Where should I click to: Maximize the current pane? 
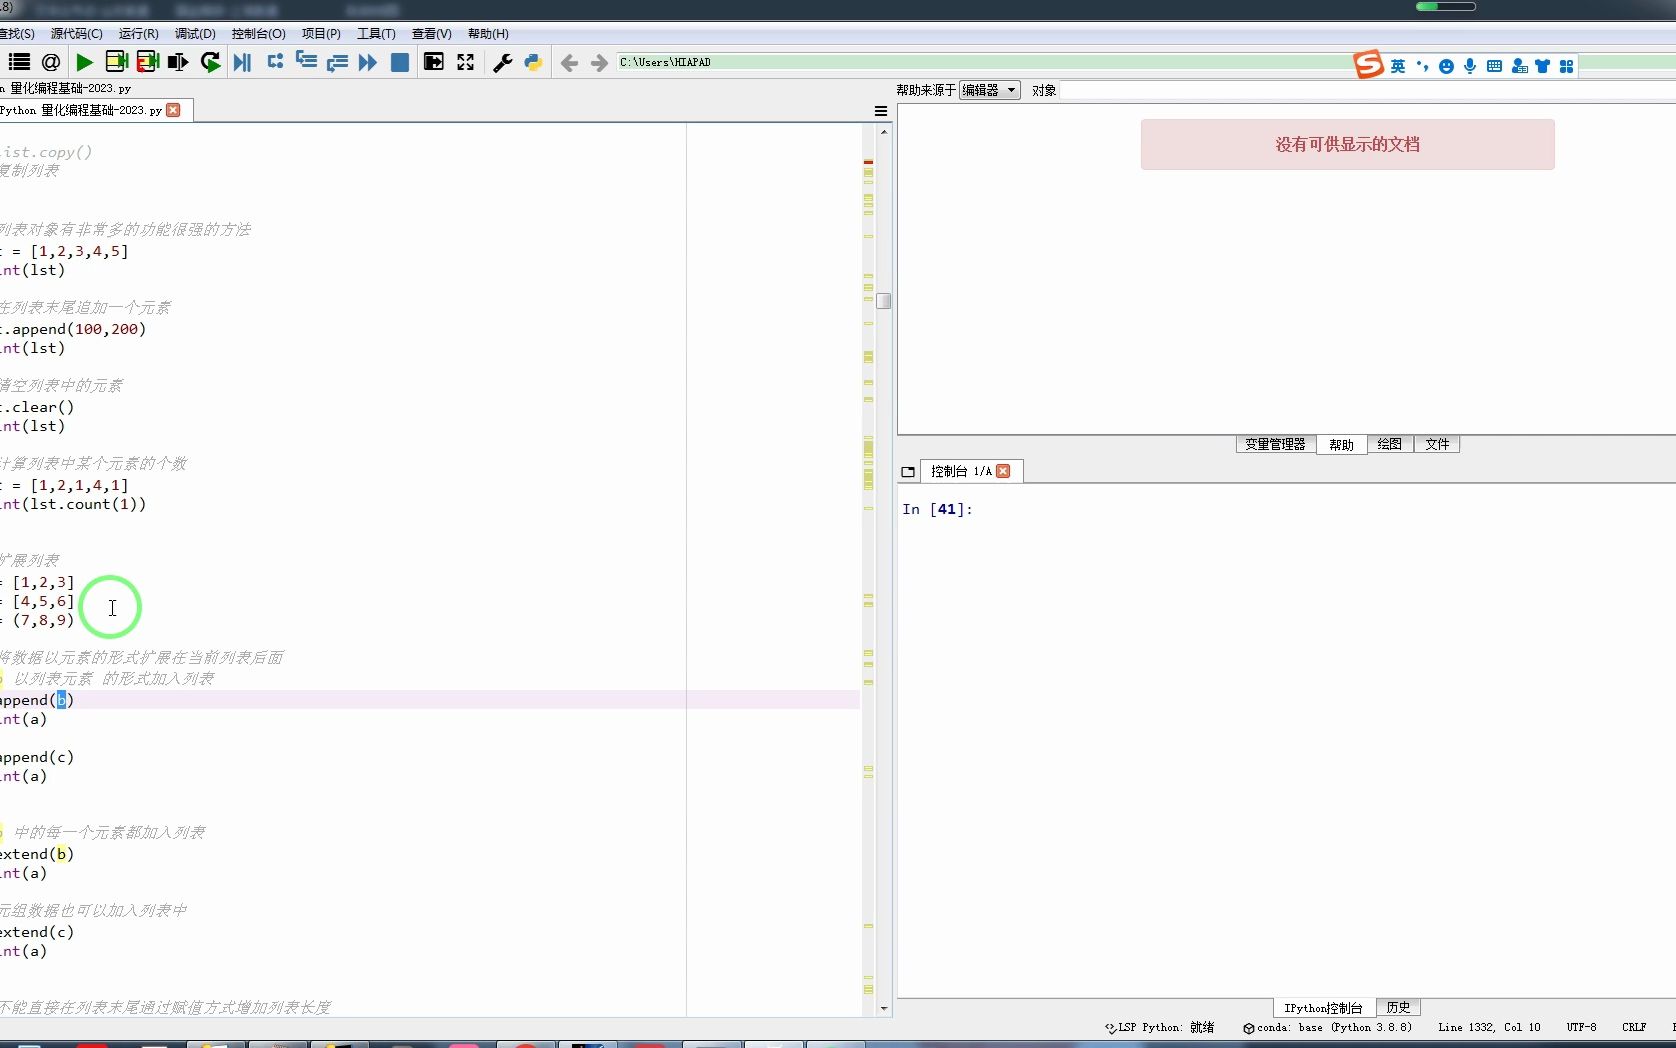[x=433, y=62]
